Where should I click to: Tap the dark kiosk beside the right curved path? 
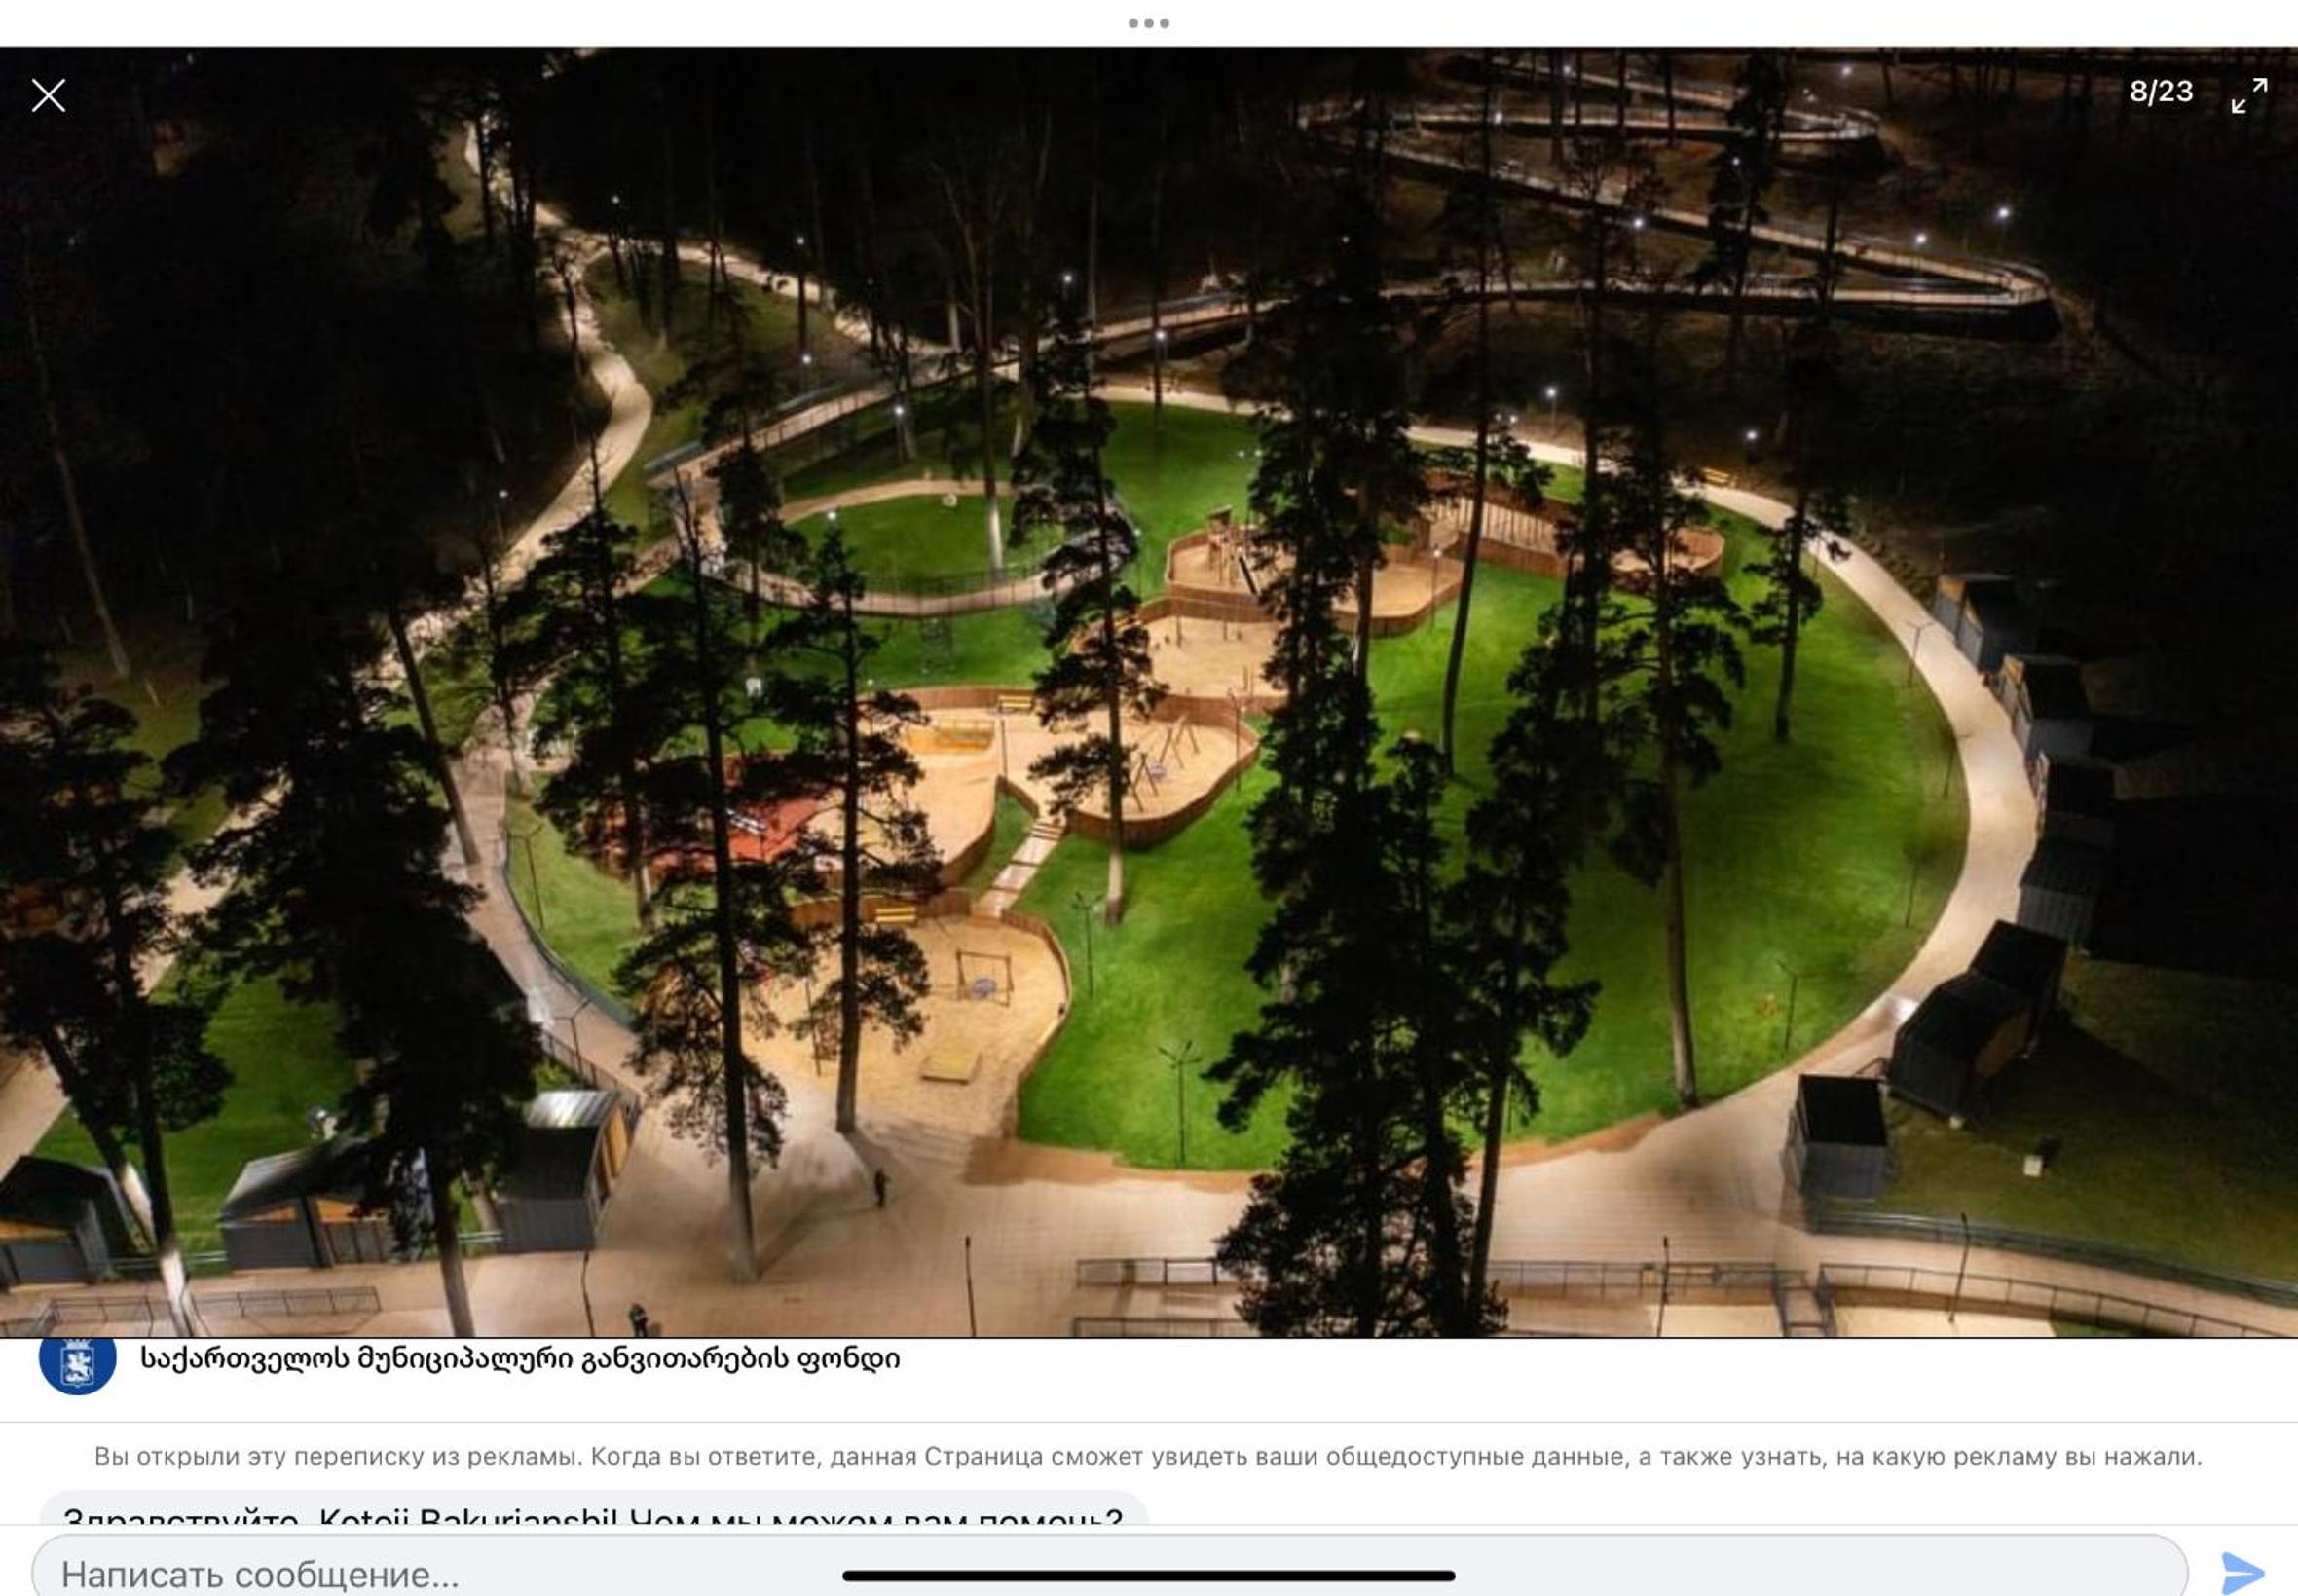click(x=1840, y=1138)
